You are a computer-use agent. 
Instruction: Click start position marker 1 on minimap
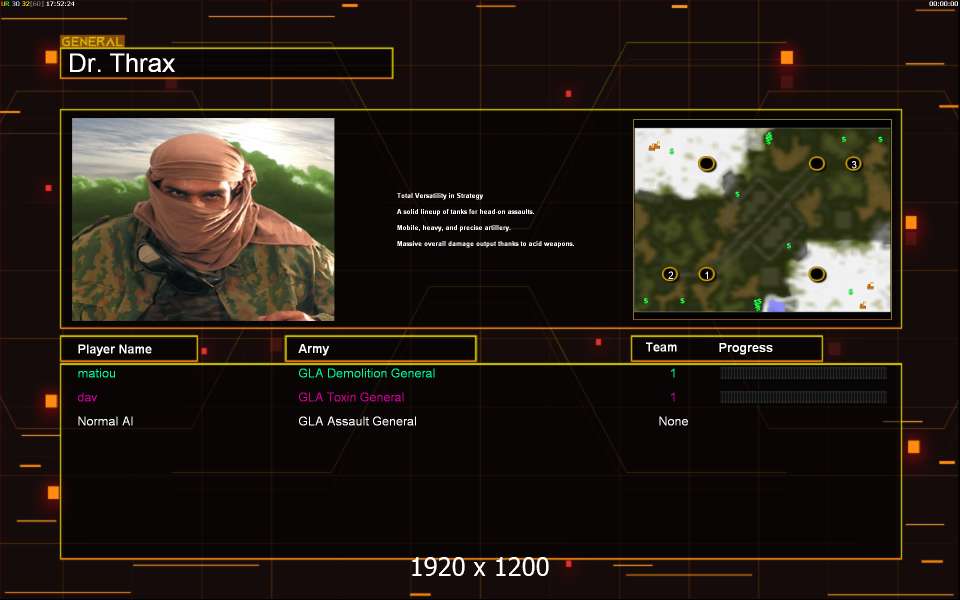pos(707,274)
